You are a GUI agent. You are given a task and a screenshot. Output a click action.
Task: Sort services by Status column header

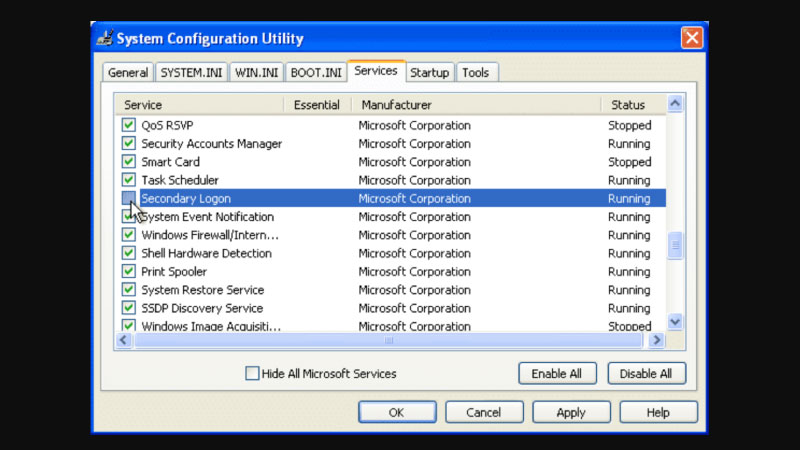tap(630, 105)
